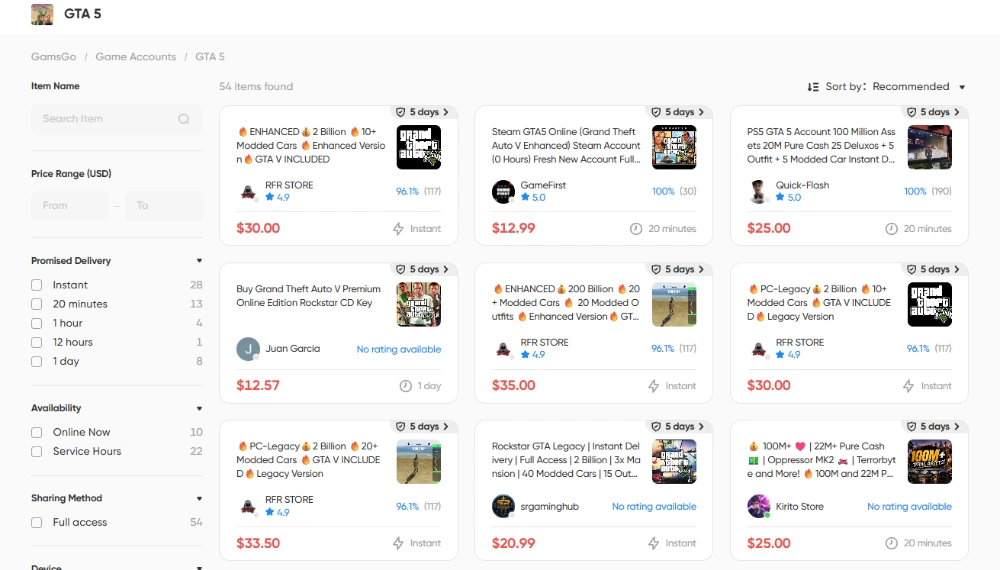Click the GTA 5 breadcrumb link
The height and width of the screenshot is (570, 1000).
click(x=210, y=57)
